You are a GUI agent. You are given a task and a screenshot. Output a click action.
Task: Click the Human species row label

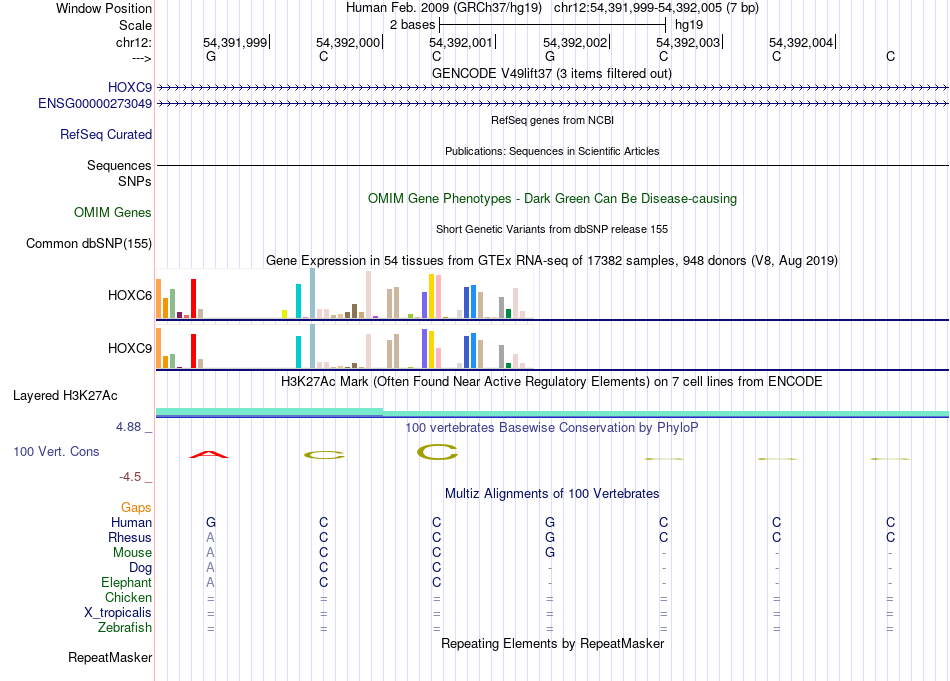pos(131,522)
